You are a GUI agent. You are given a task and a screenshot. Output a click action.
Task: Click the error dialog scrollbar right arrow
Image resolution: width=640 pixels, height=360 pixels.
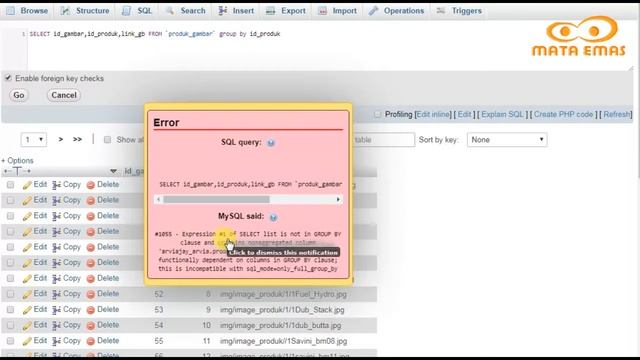338,200
